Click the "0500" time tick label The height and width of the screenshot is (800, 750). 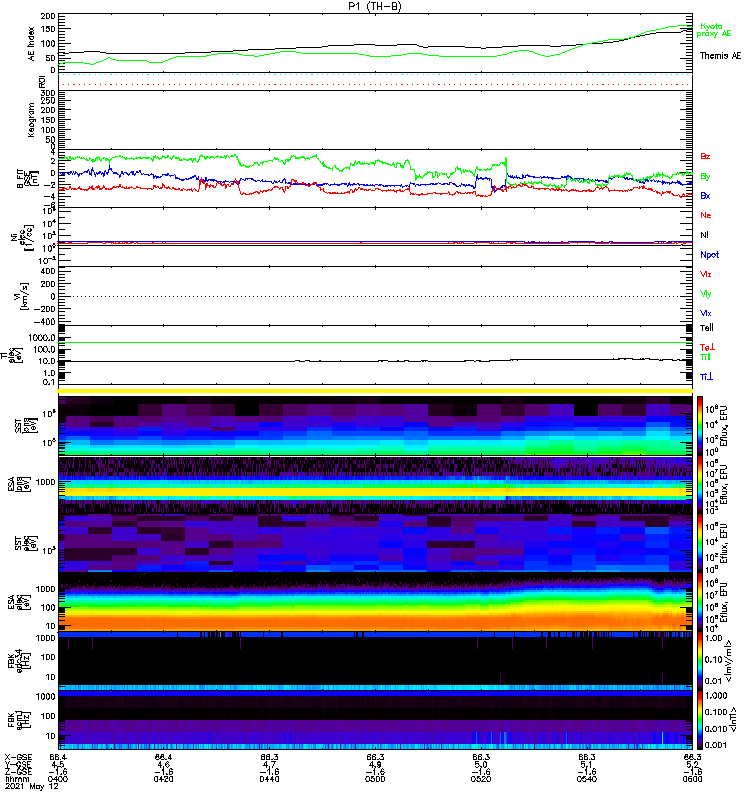click(x=375, y=779)
